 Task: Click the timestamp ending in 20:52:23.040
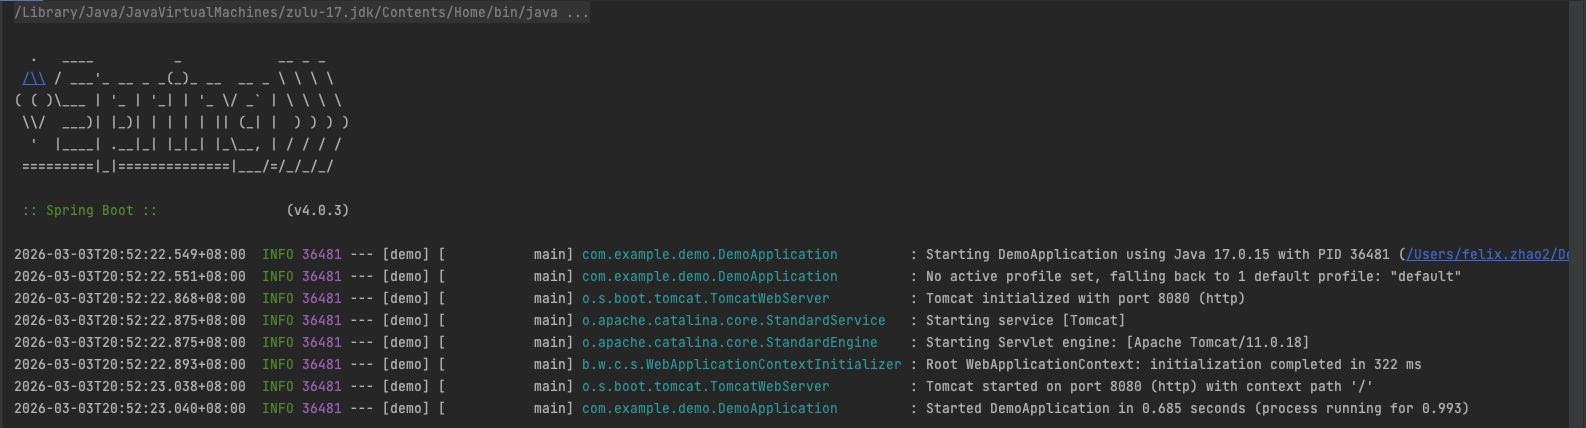click(x=129, y=409)
